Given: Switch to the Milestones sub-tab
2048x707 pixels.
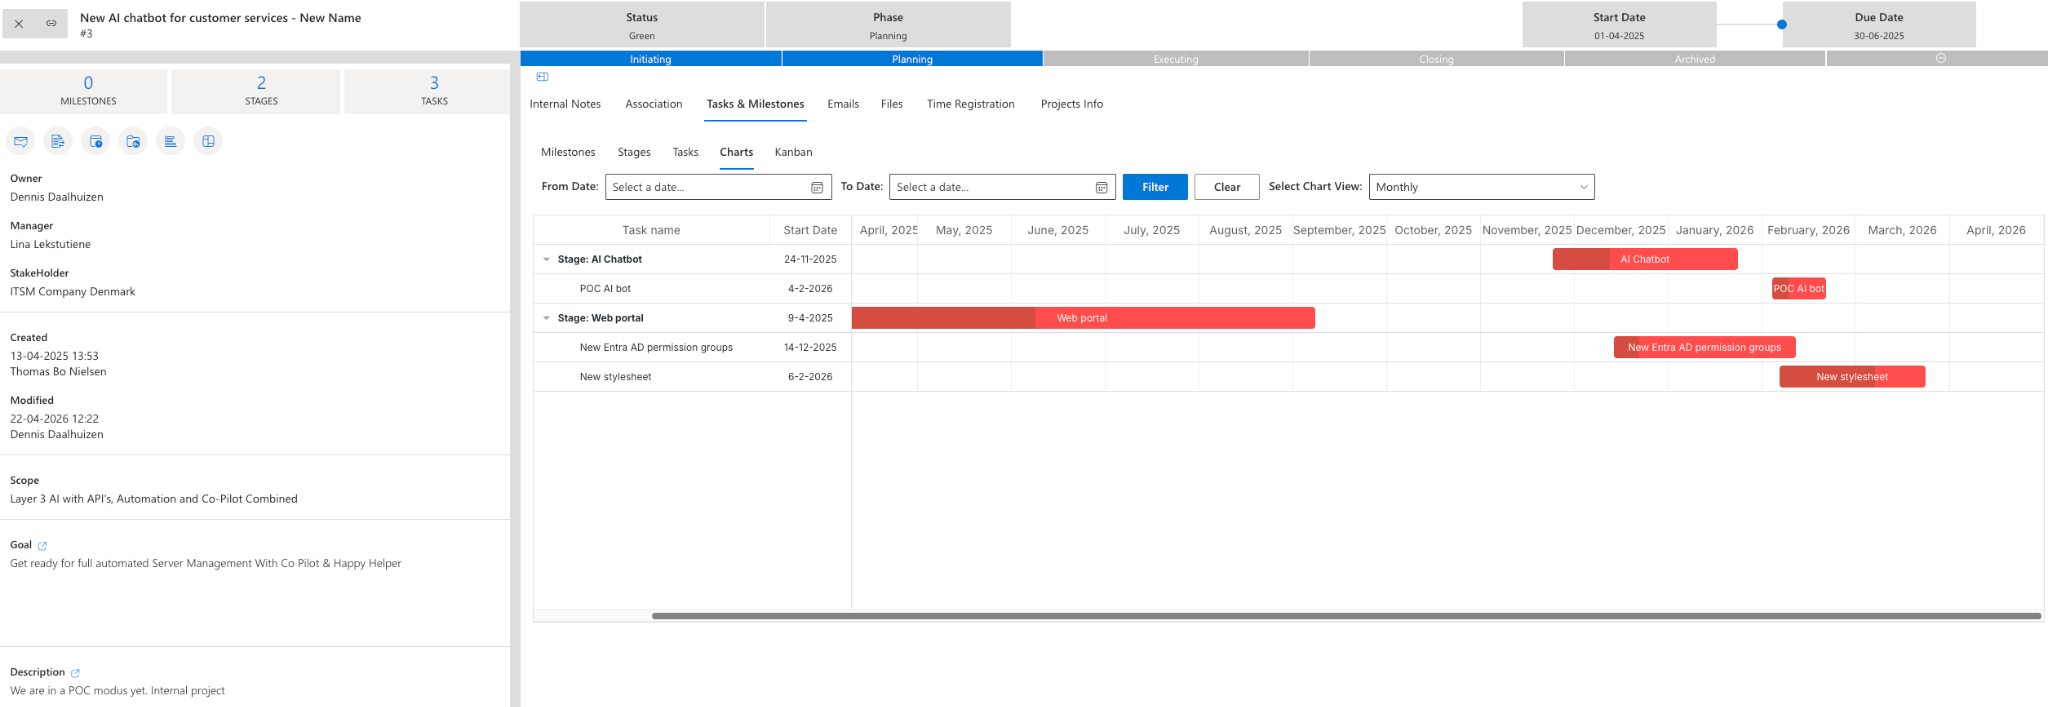Looking at the screenshot, I should pos(568,152).
